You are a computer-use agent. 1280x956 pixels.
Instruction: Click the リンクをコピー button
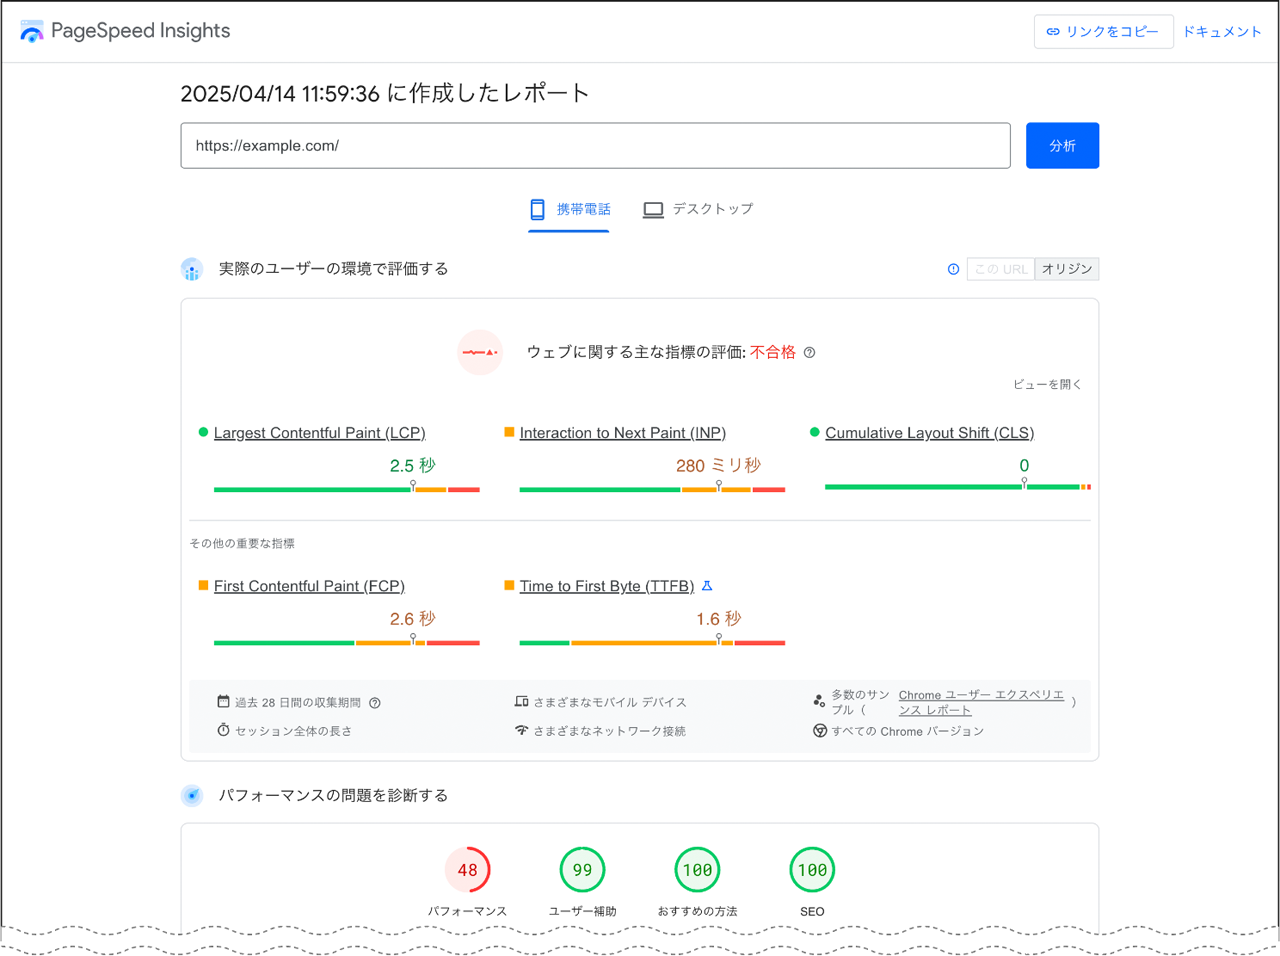coord(1103,31)
